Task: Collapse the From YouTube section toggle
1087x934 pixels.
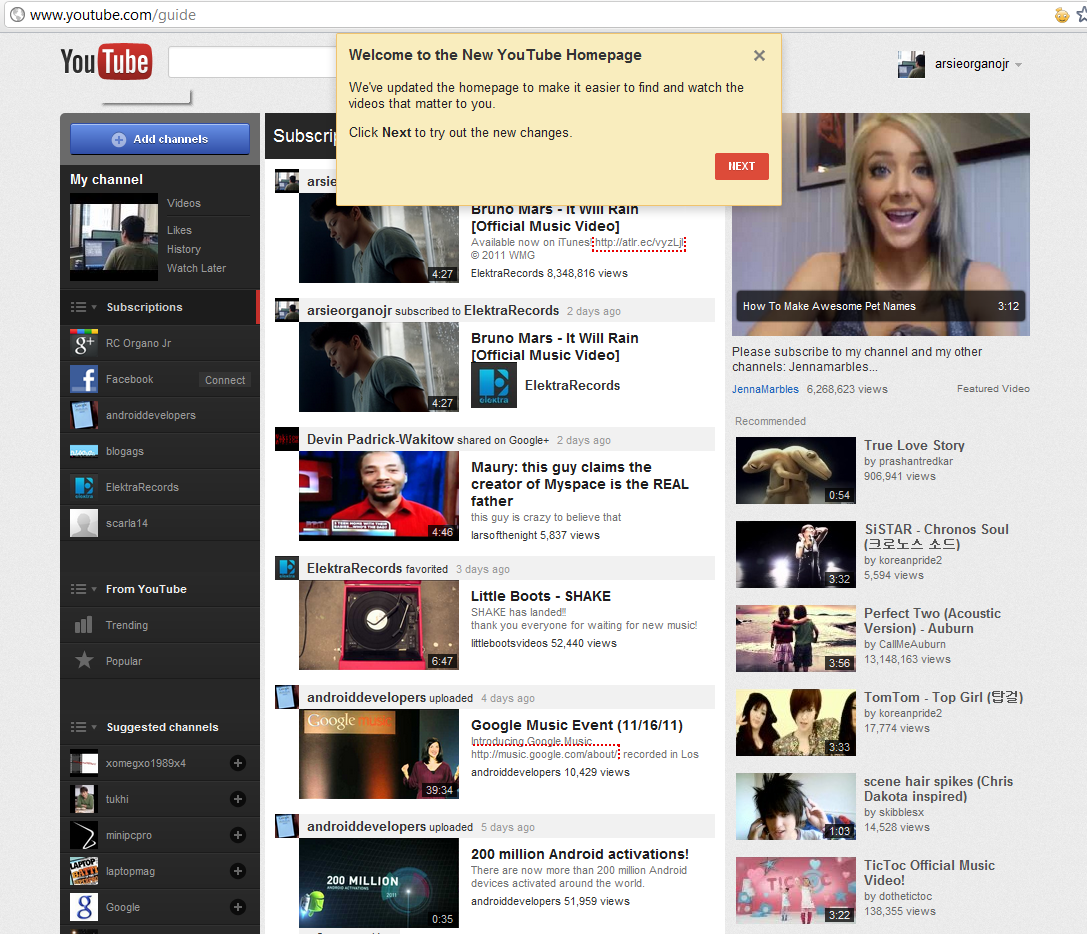Action: point(83,589)
